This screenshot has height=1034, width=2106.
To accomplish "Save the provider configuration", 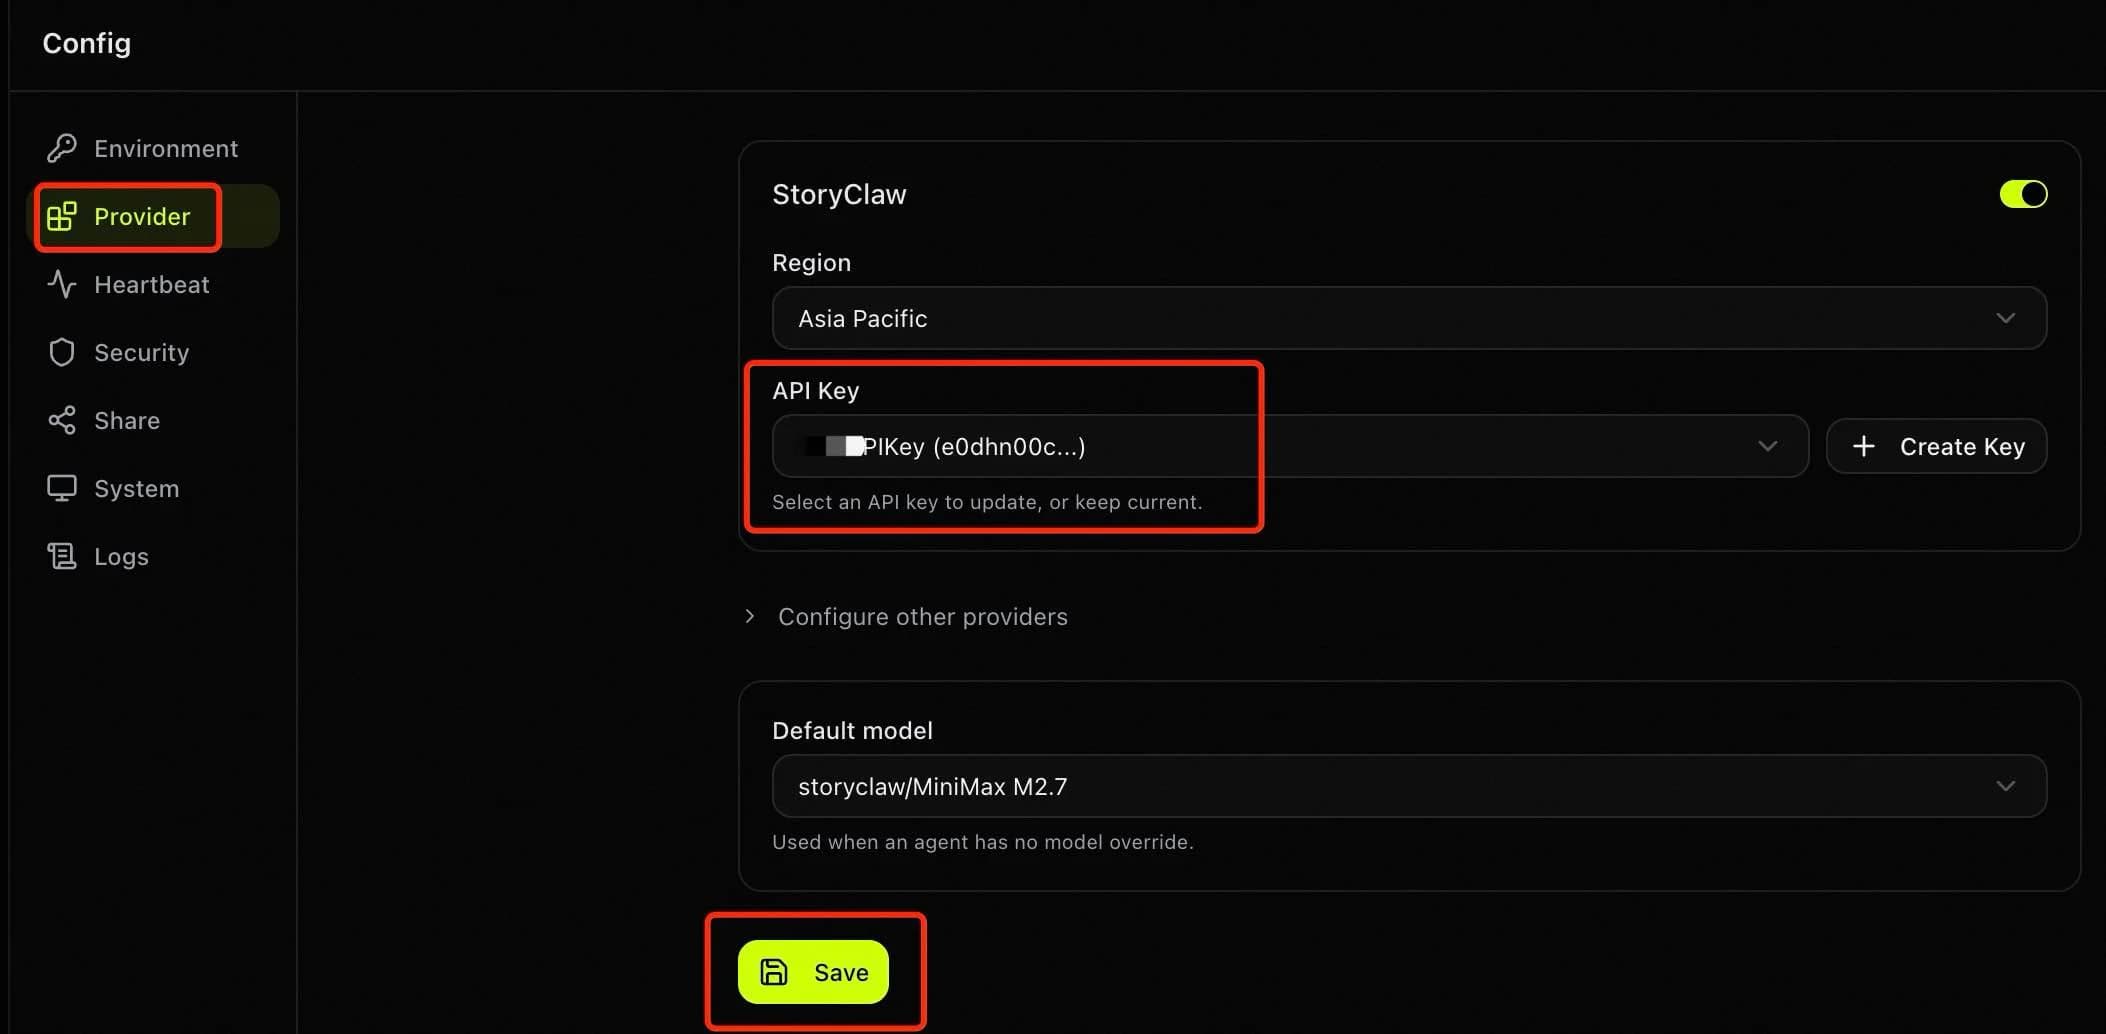I will coord(813,972).
